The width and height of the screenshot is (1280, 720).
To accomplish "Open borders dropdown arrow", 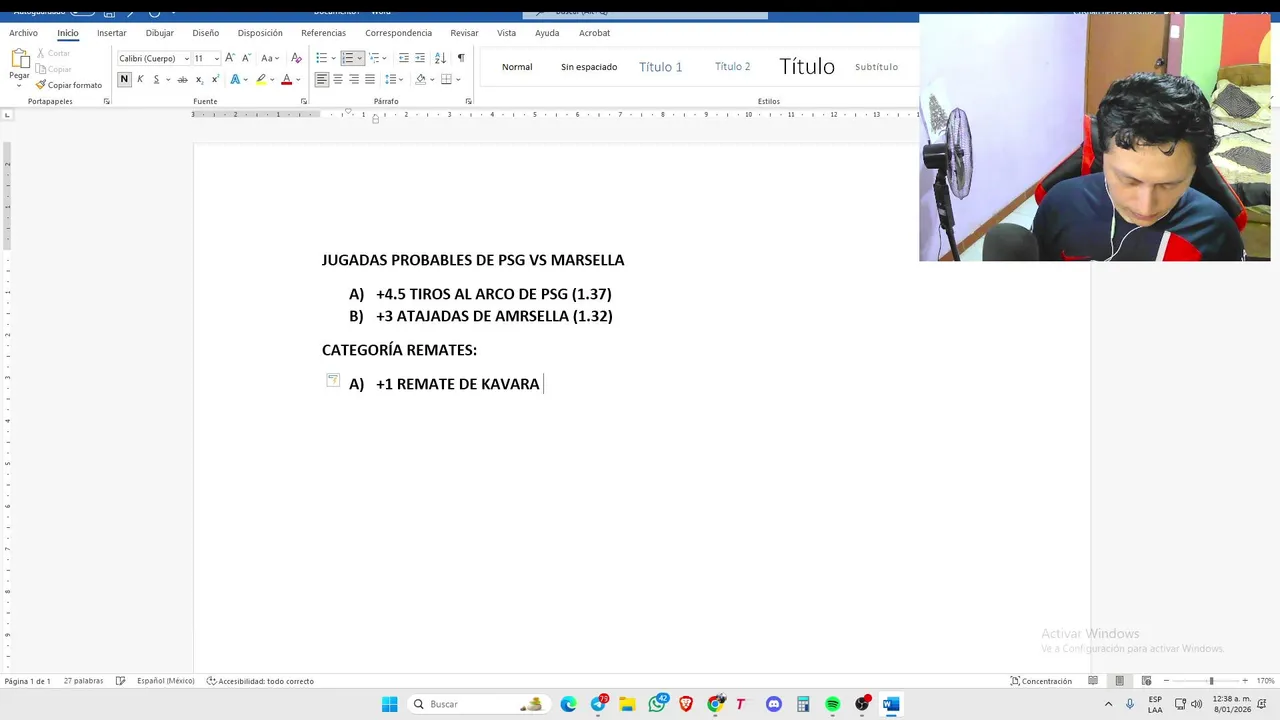I will pos(458,79).
